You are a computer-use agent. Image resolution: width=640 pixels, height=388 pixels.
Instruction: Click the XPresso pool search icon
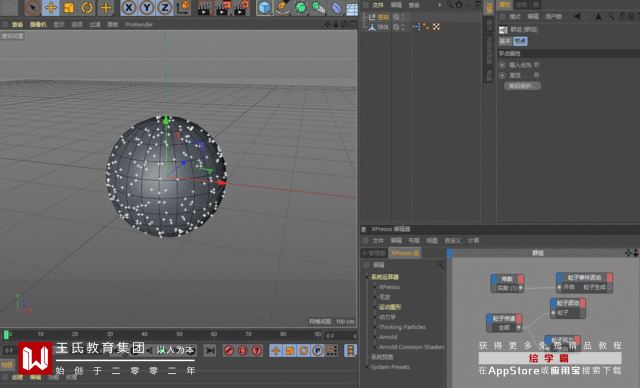[440, 265]
